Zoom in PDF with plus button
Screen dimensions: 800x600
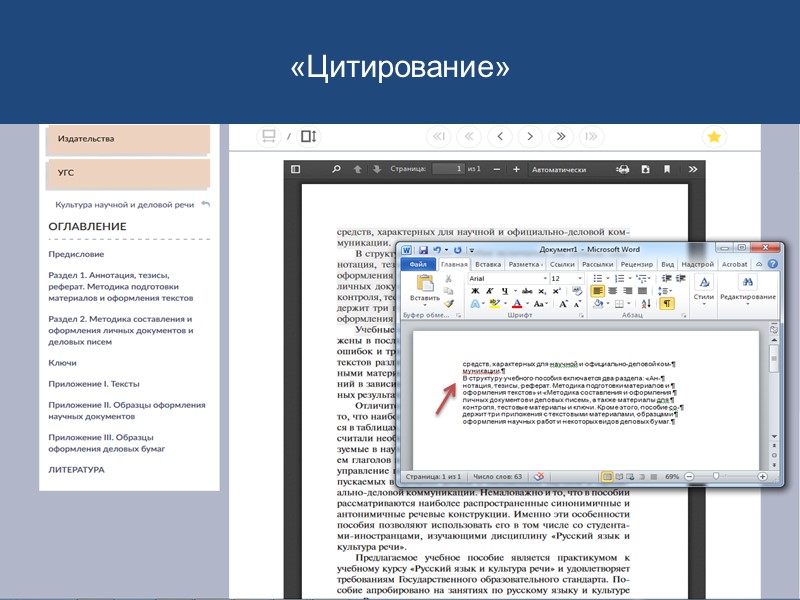516,169
